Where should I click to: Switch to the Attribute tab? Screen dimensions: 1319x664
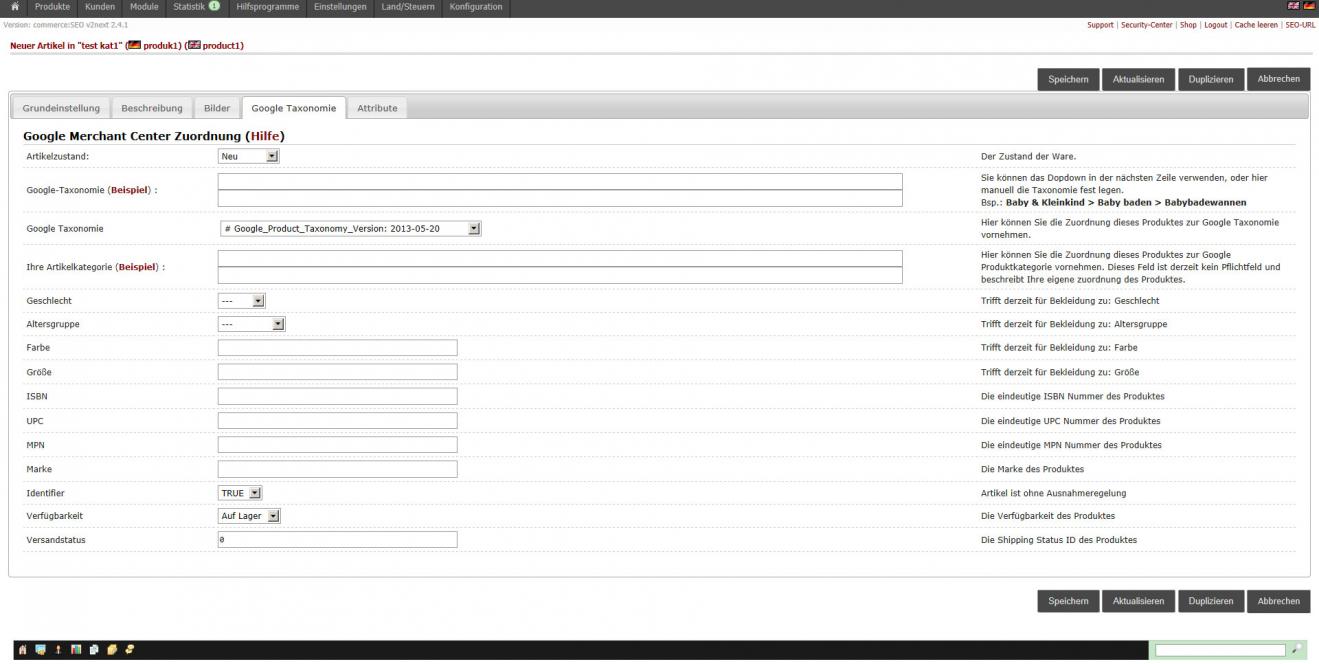pos(377,108)
